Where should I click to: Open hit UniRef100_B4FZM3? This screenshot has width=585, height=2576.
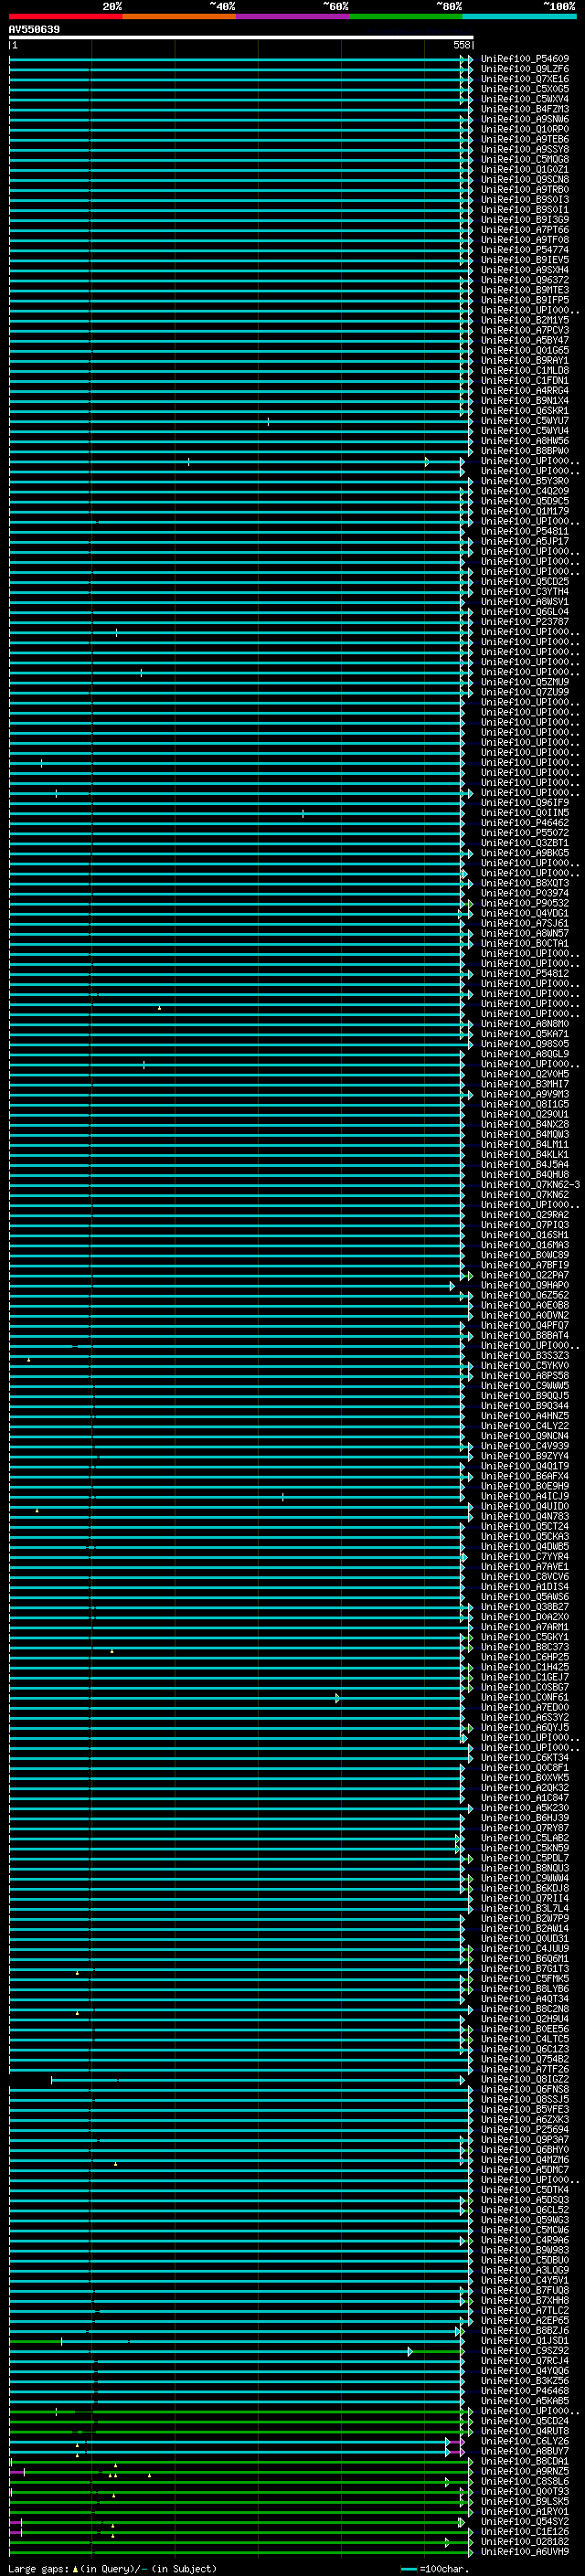click(x=524, y=109)
